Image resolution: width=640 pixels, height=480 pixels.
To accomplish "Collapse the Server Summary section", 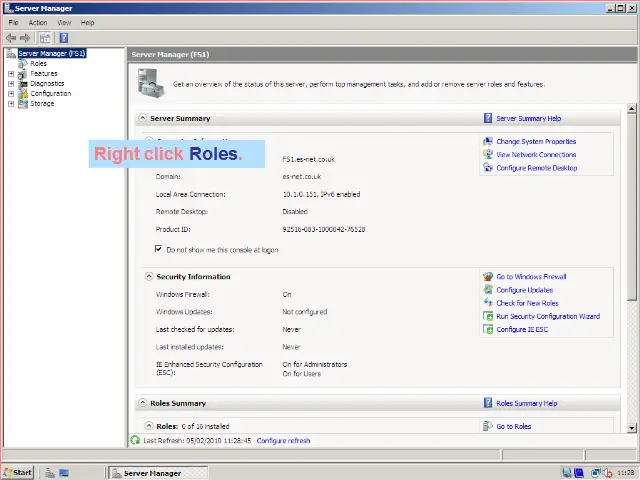I will (142, 118).
